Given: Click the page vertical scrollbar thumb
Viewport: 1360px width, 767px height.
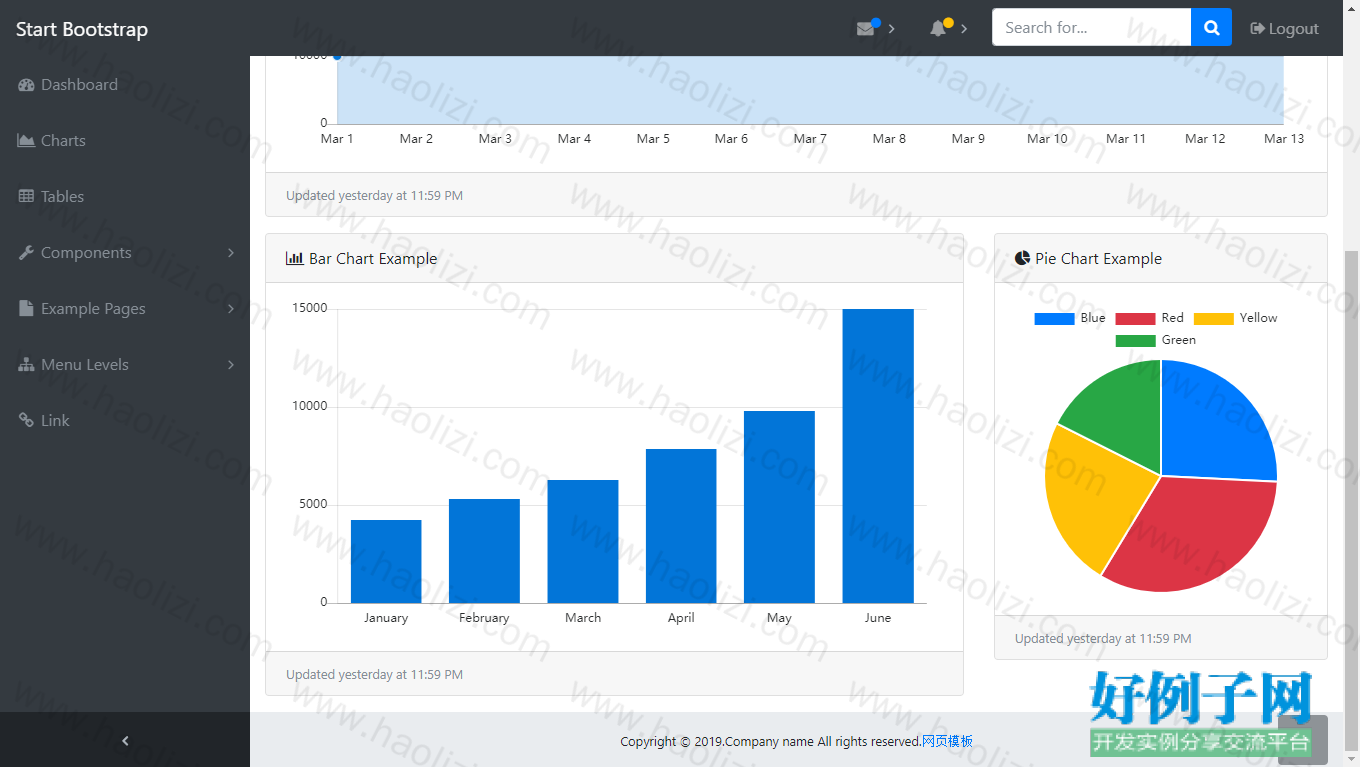Looking at the screenshot, I should pos(1351,500).
